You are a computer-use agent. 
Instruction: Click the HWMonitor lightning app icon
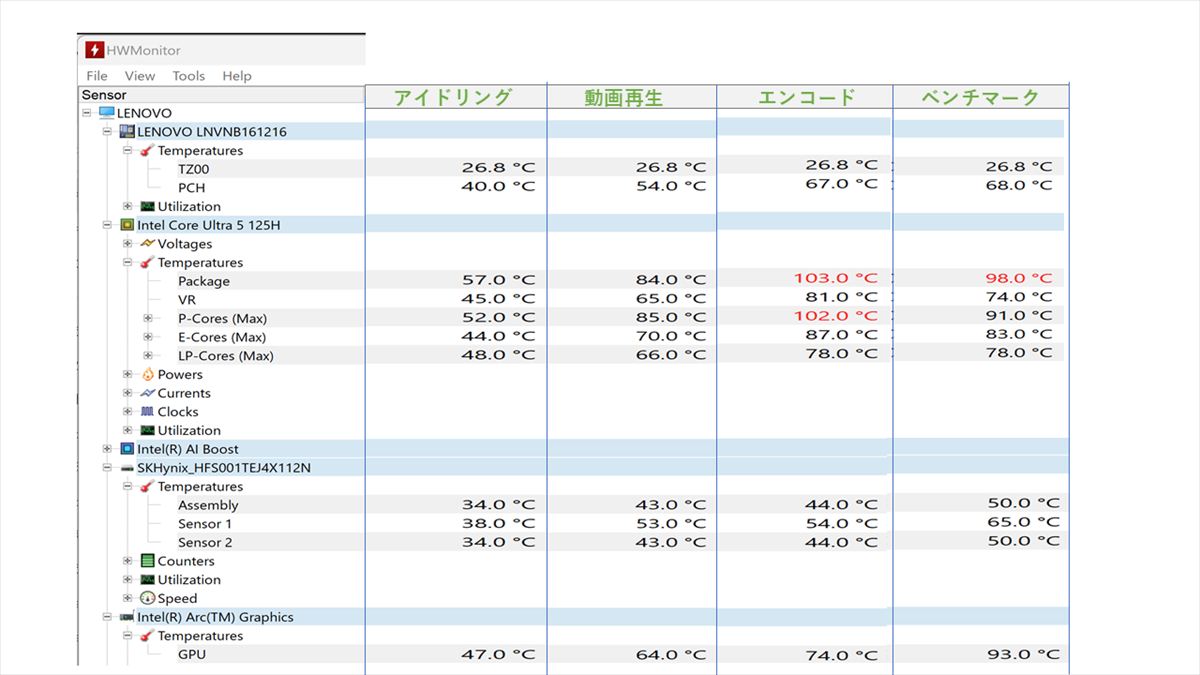tap(94, 50)
